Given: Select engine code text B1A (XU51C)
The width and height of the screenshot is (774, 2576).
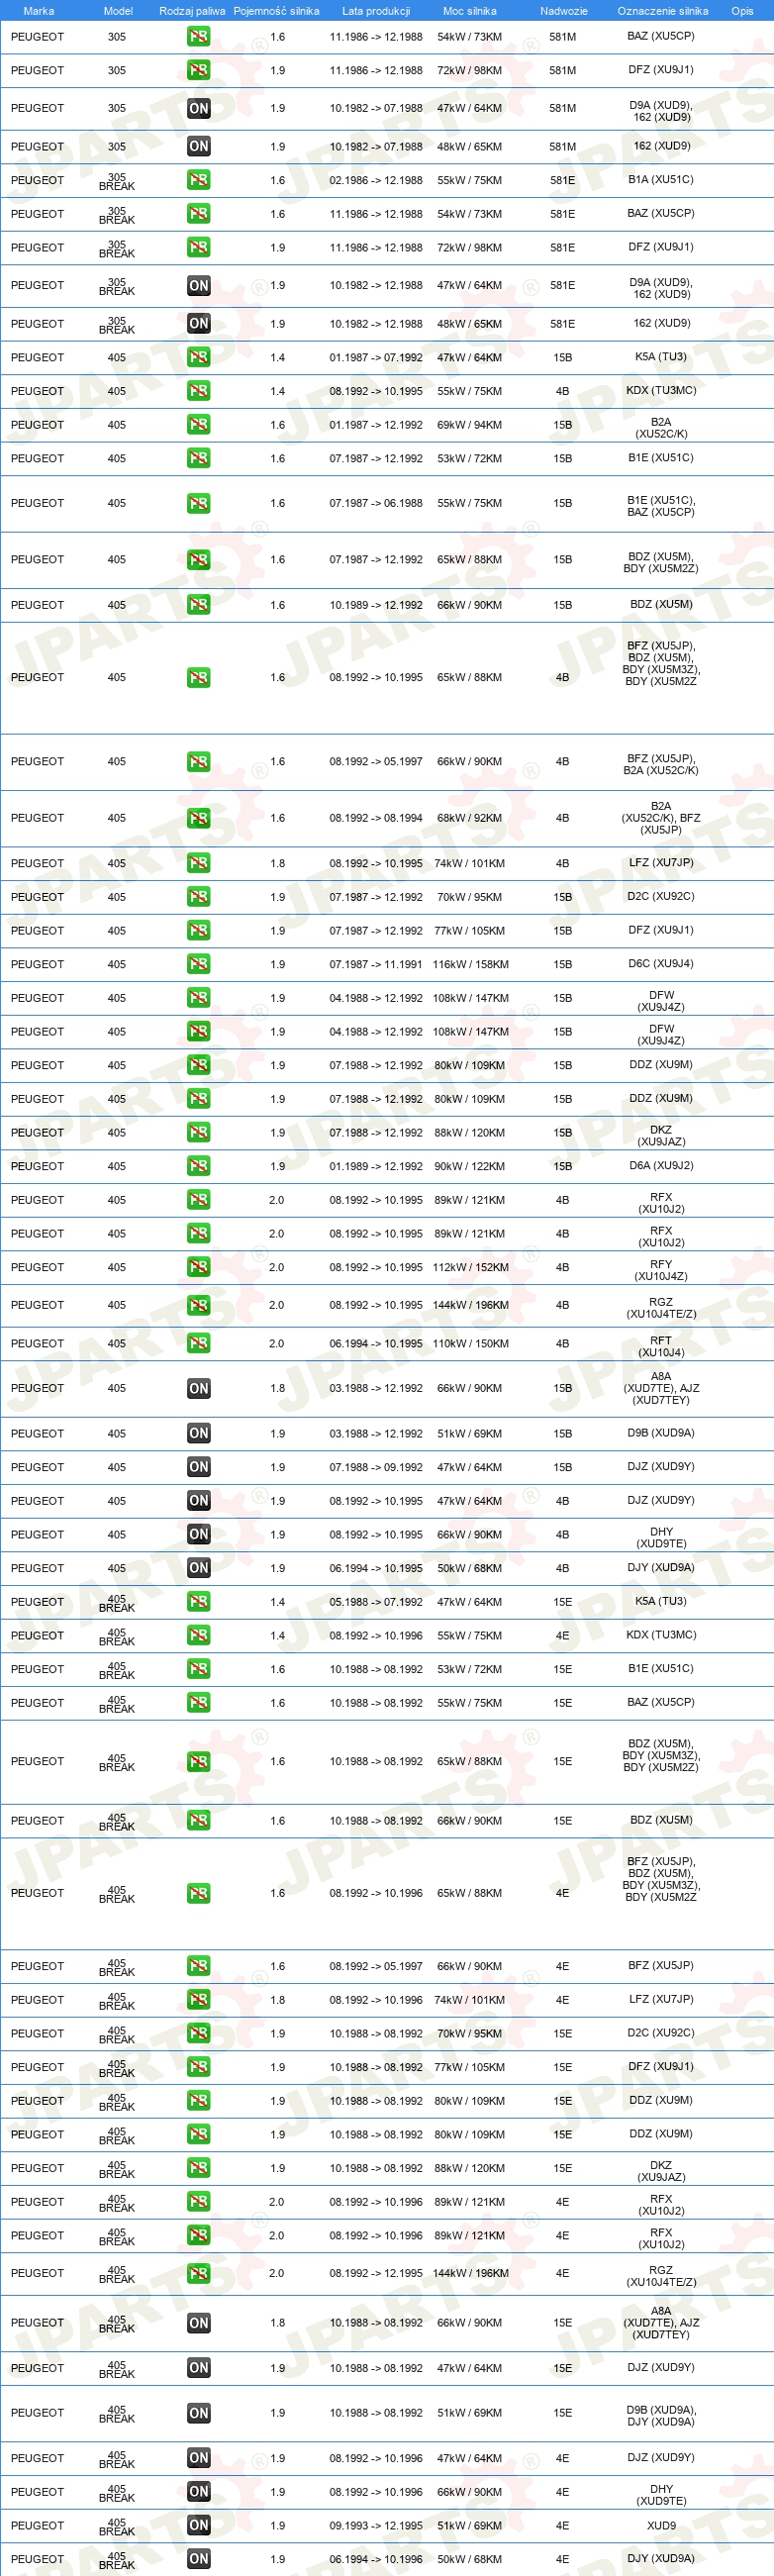Looking at the screenshot, I should [x=661, y=180].
